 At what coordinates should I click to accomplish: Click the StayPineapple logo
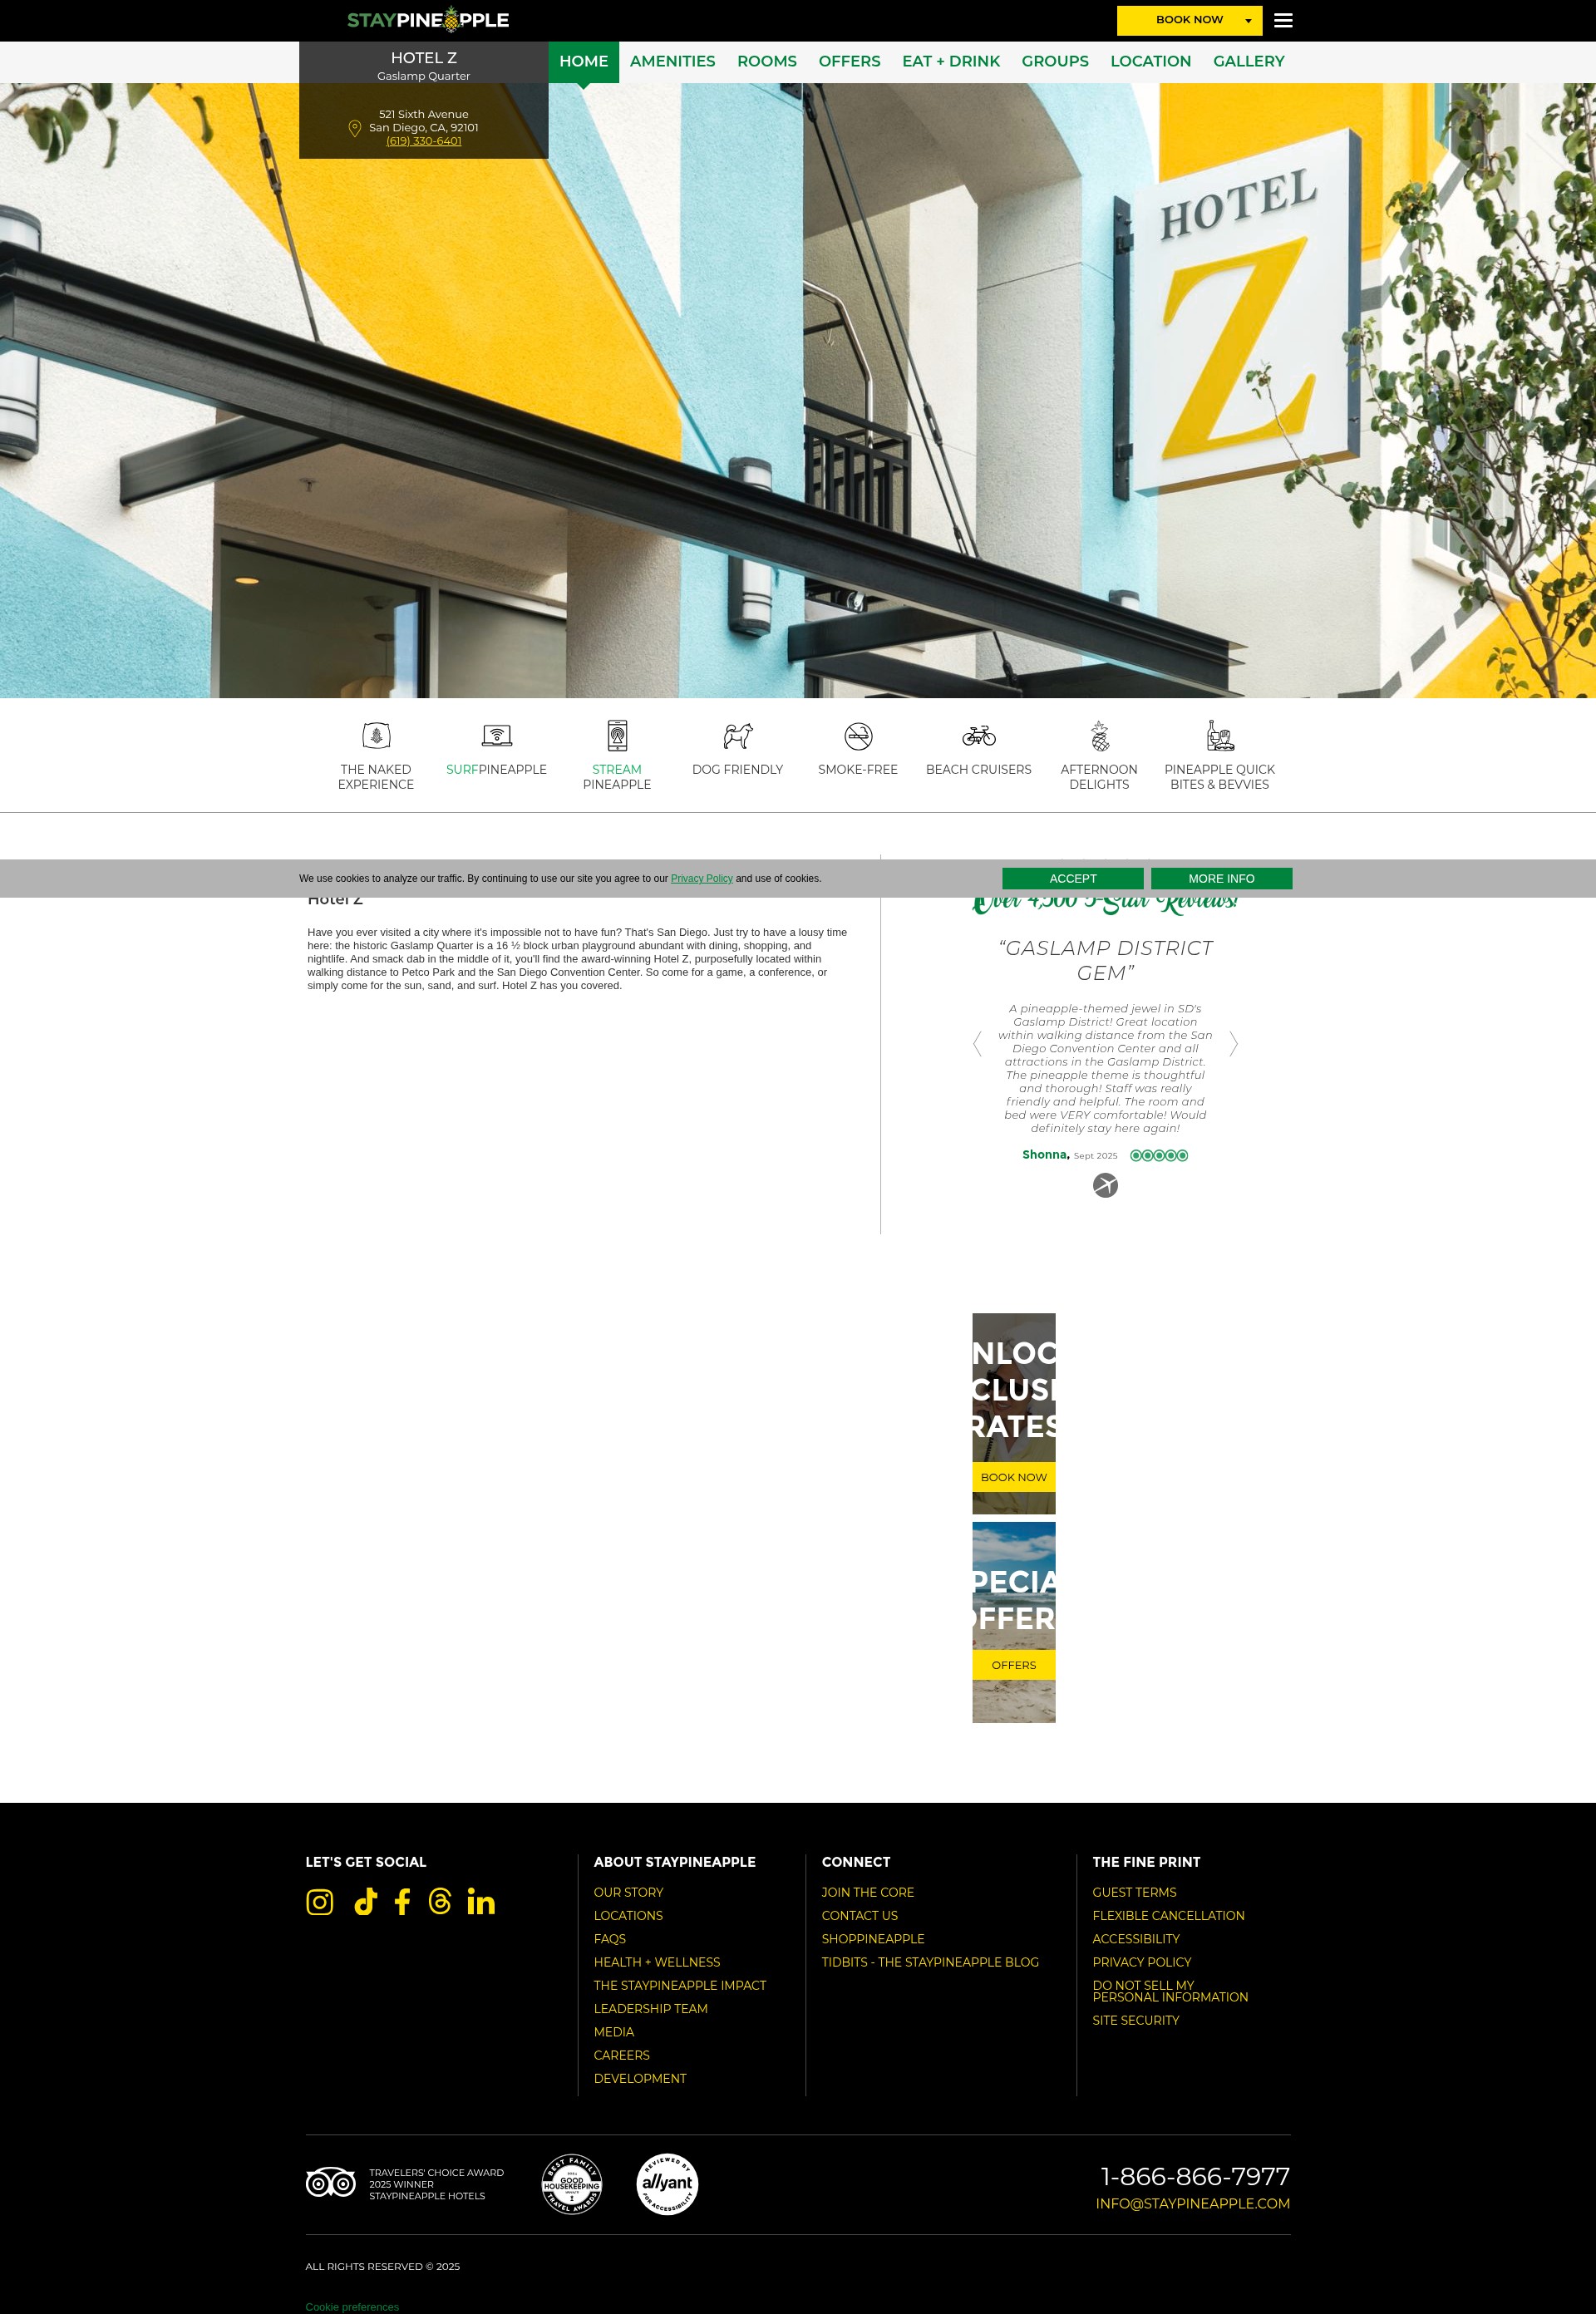428,20
